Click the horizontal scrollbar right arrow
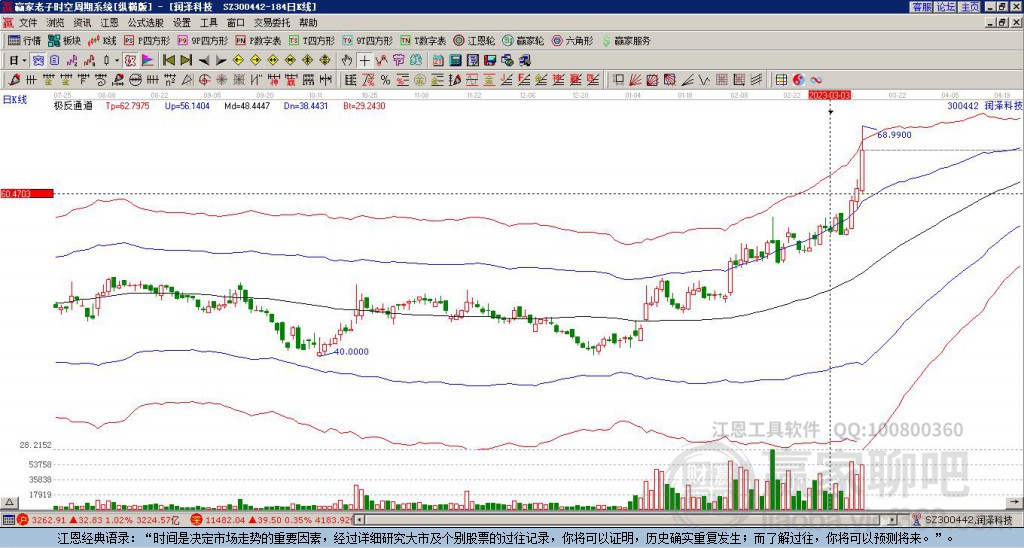Screen dimensions: 1024x548 [x=893, y=520]
